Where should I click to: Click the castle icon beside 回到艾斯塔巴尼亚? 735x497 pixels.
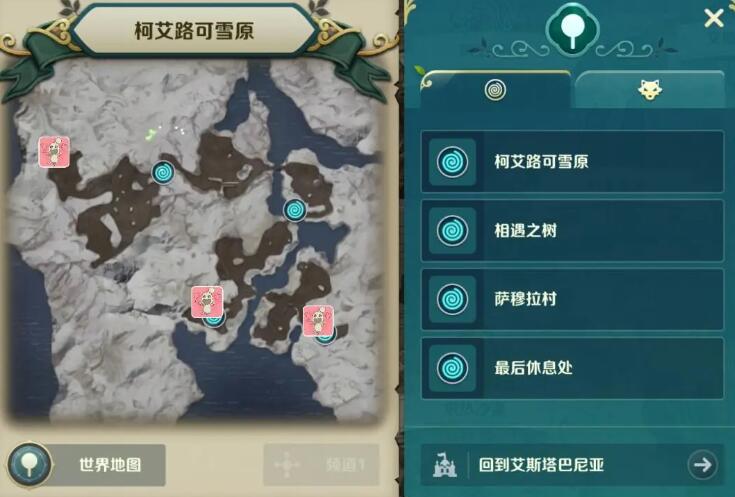(x=444, y=465)
